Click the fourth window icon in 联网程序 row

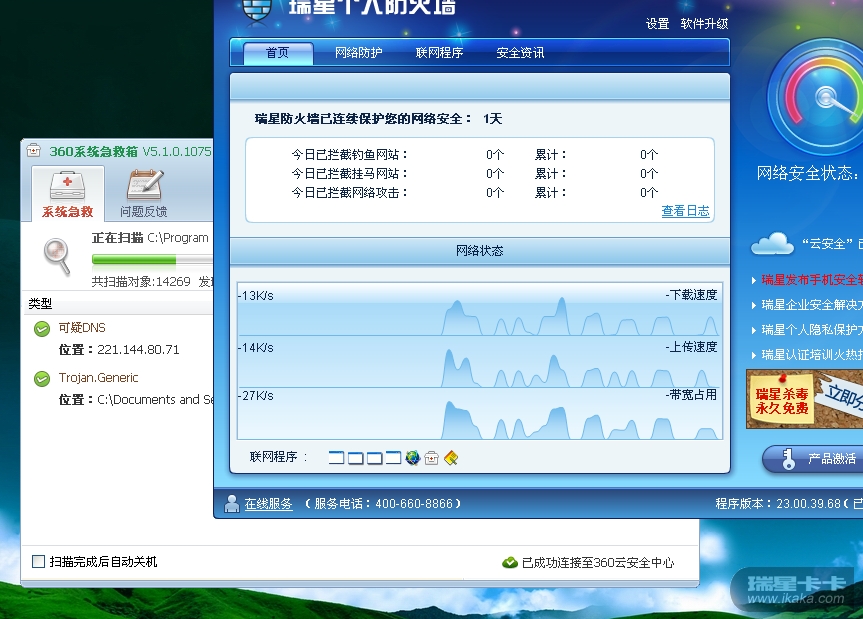393,457
